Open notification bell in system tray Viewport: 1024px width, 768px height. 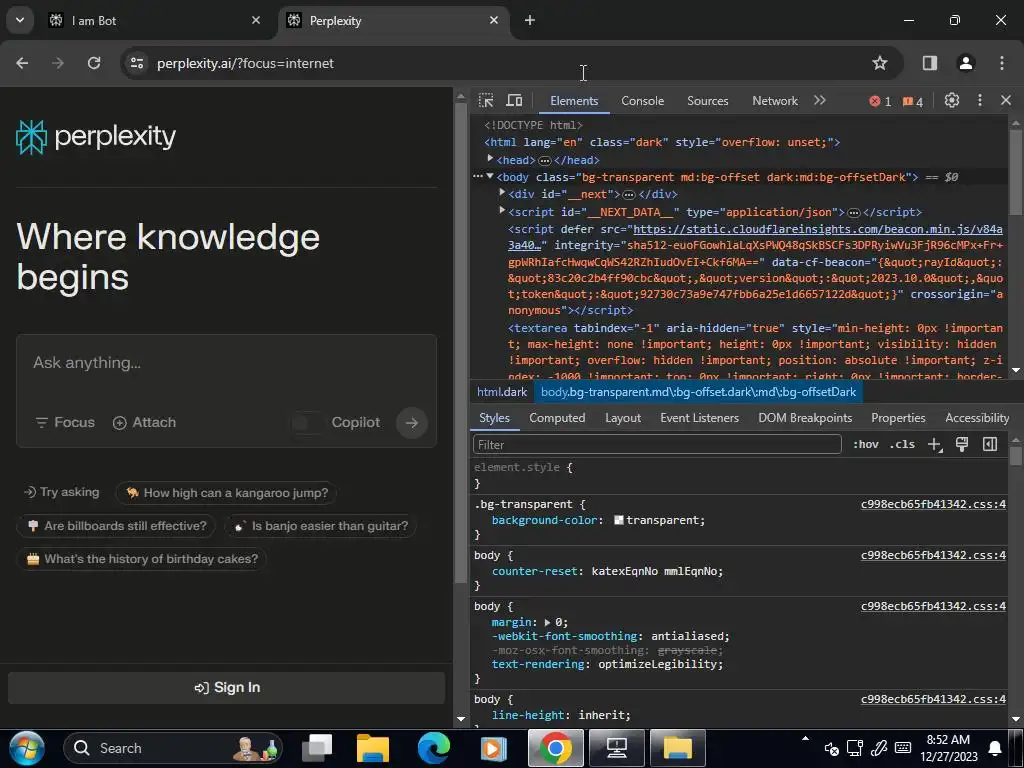pos(995,748)
